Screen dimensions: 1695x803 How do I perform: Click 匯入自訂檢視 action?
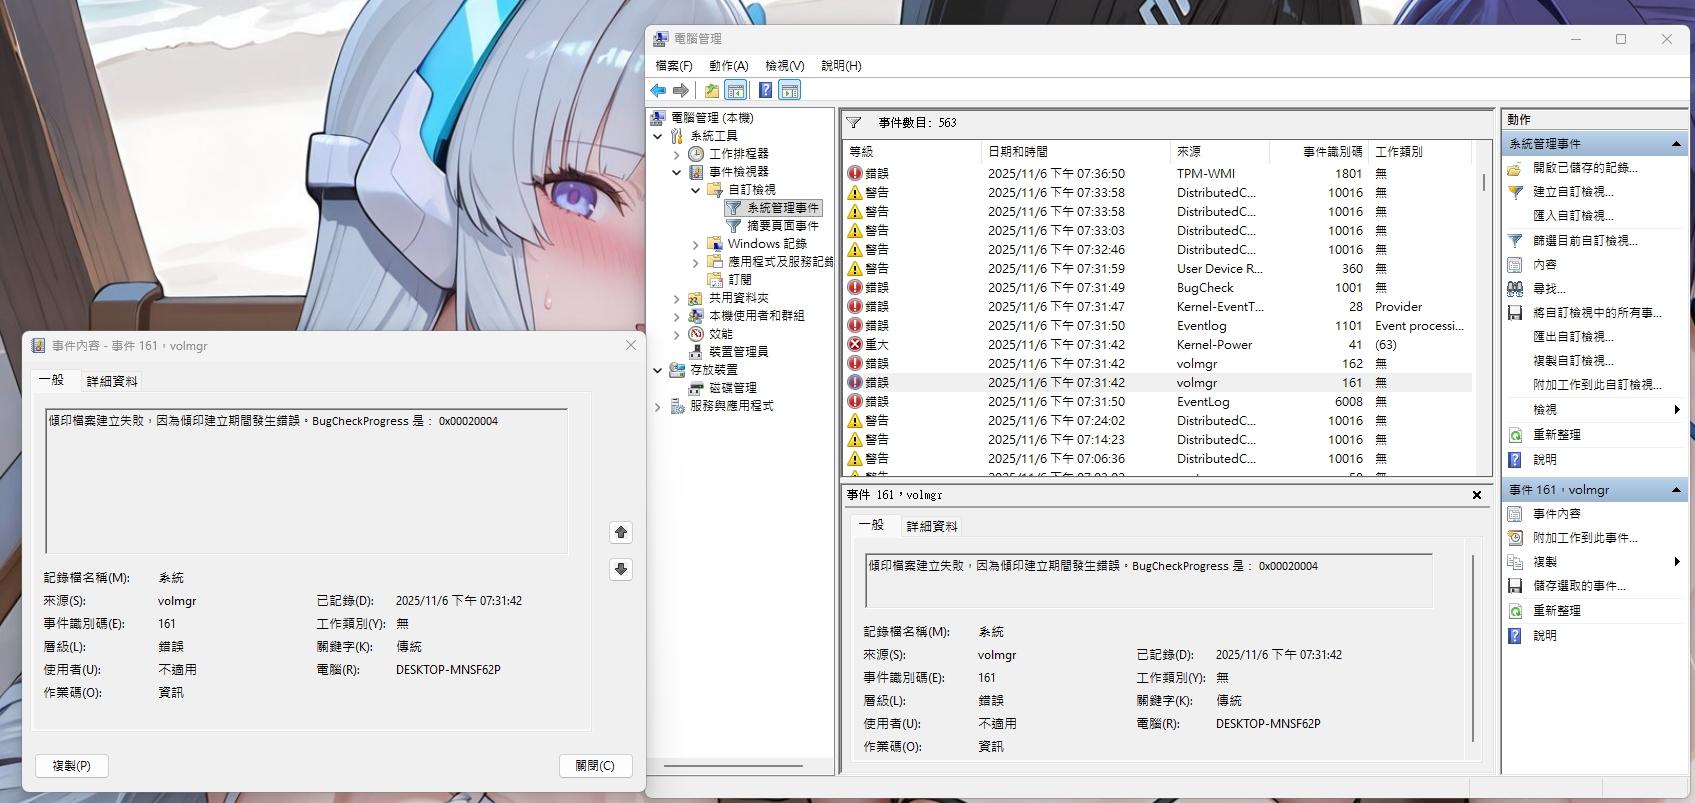point(1573,216)
